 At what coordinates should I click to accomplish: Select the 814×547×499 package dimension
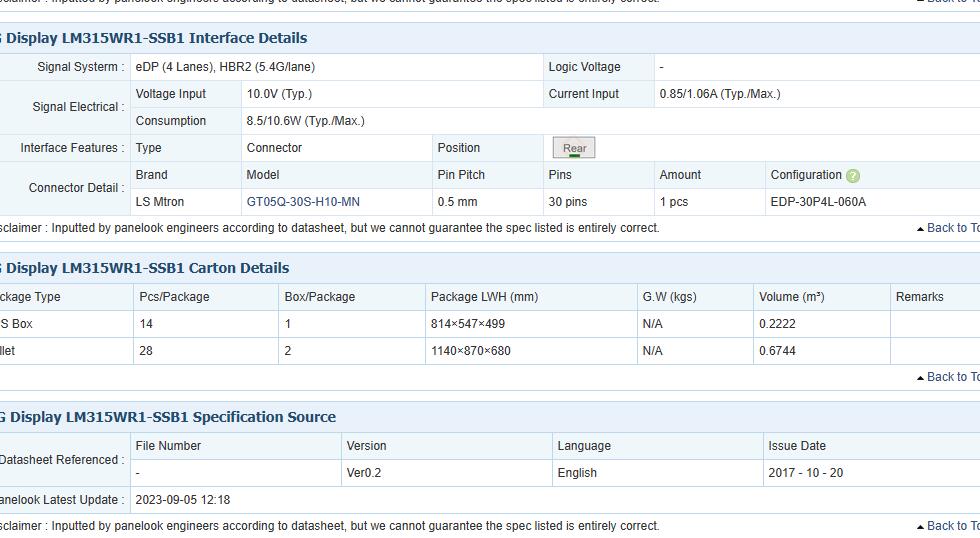[468, 324]
